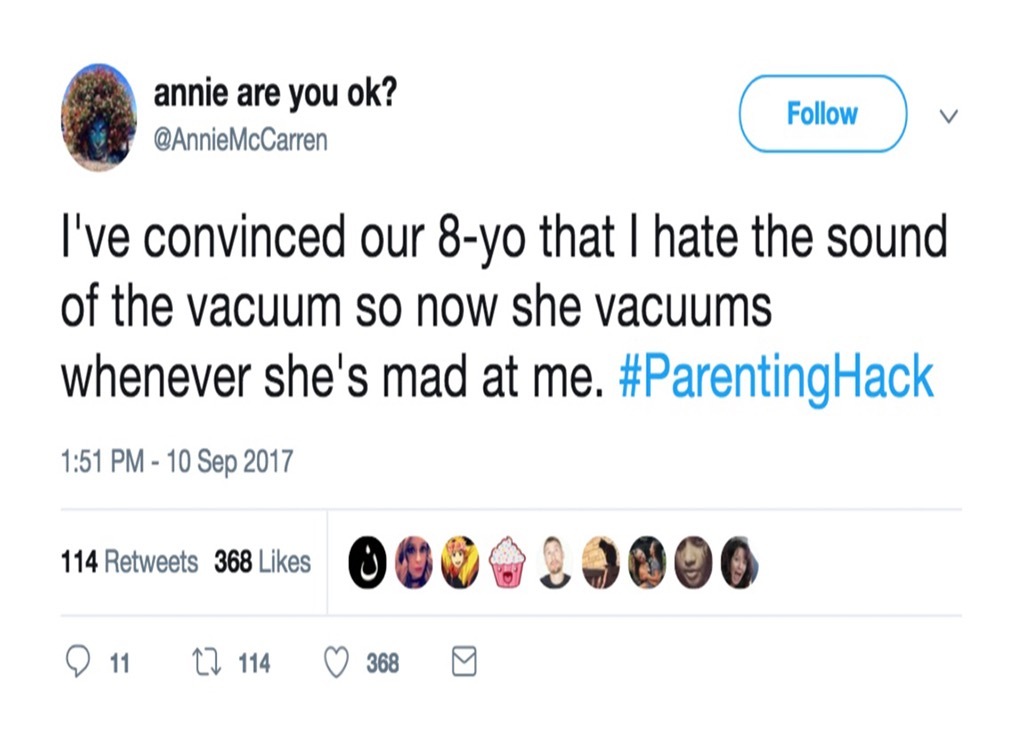Toggle the Follow button to follow Annie

[x=822, y=113]
